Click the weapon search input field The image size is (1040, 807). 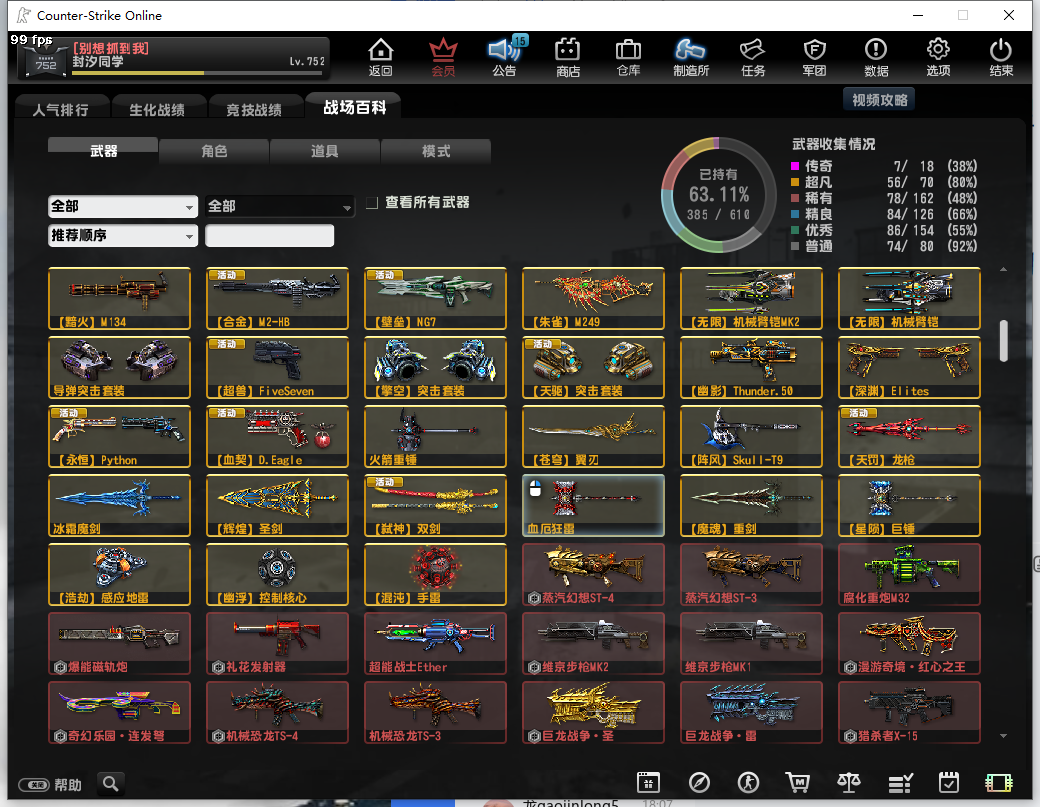[x=269, y=235]
